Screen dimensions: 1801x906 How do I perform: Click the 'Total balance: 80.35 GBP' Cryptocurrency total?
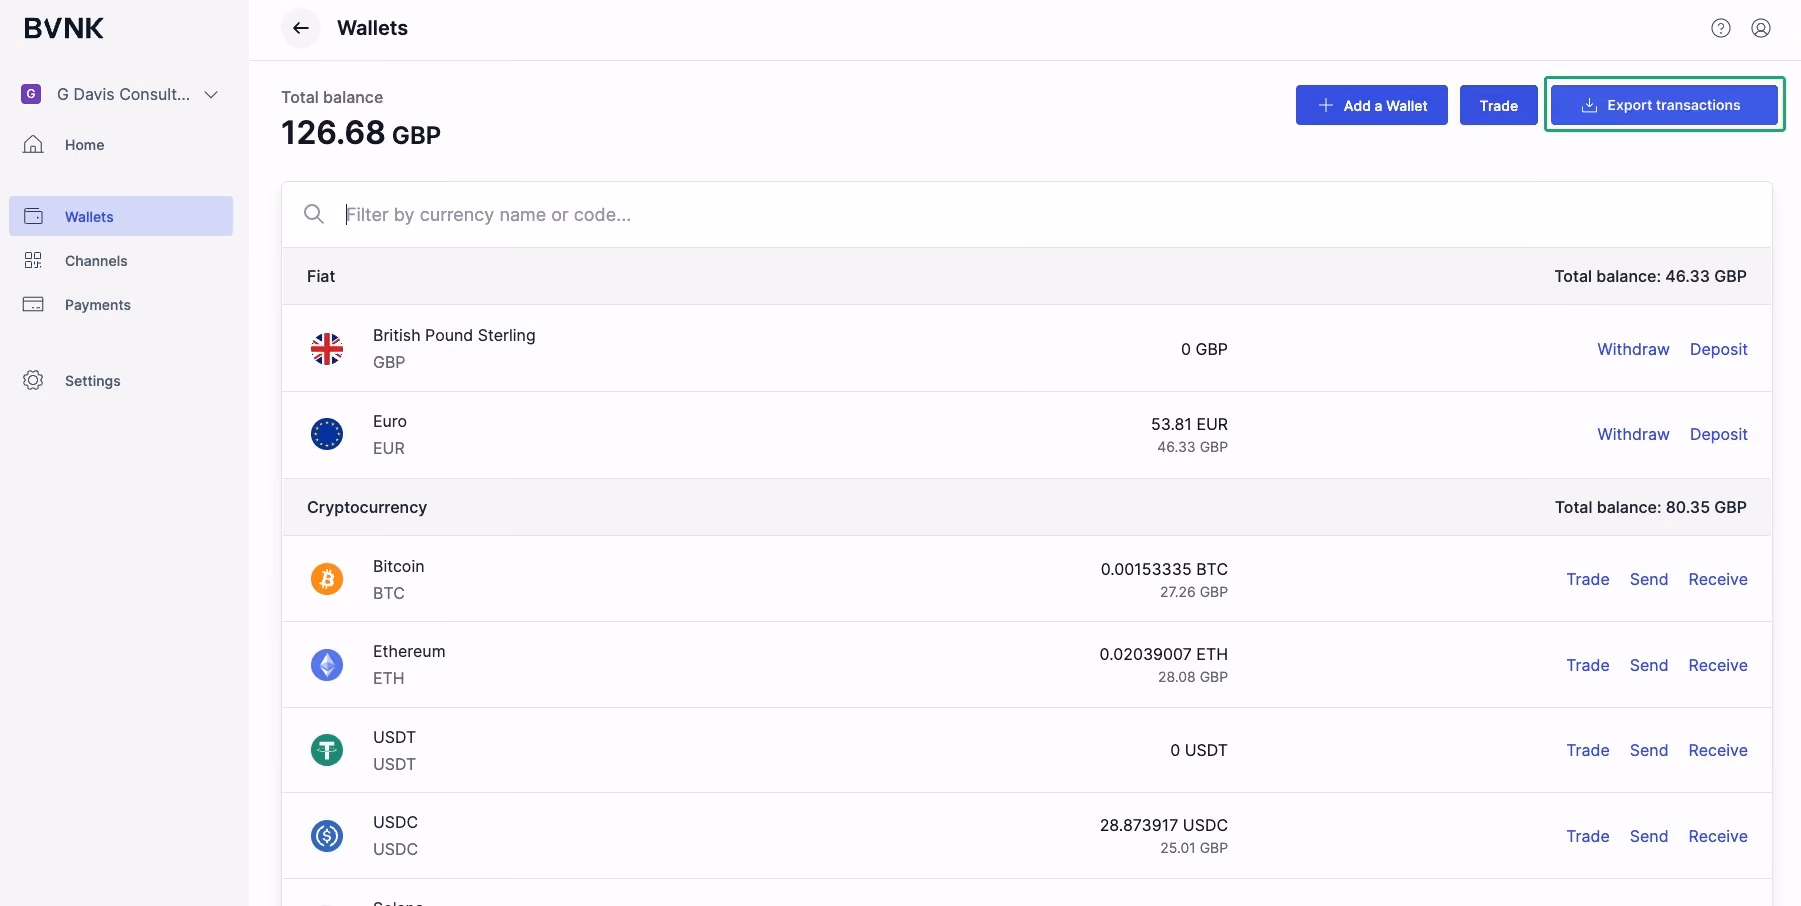click(1651, 507)
